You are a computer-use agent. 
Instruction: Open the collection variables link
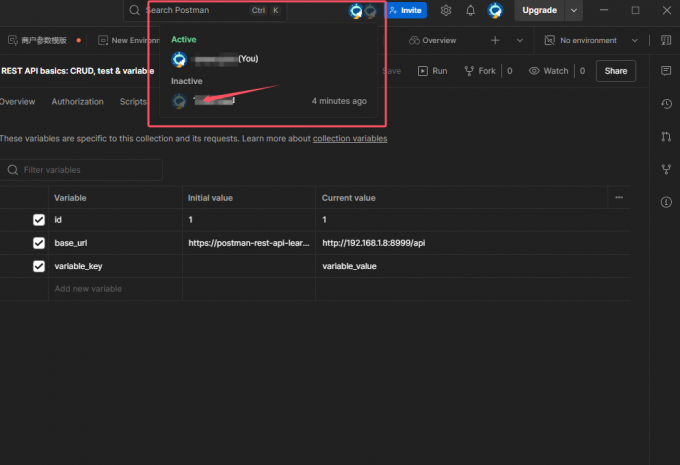point(350,138)
